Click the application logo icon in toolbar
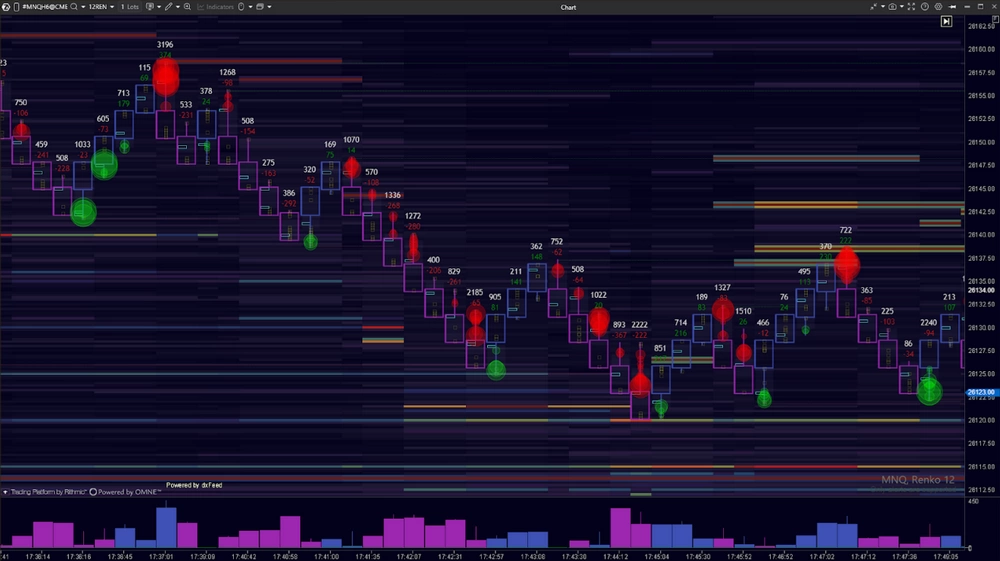 point(6,6)
